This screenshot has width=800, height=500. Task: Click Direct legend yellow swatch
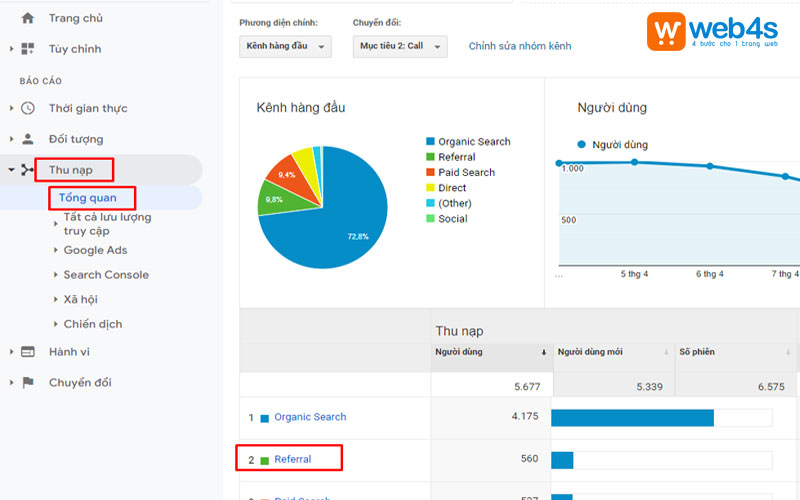point(430,187)
